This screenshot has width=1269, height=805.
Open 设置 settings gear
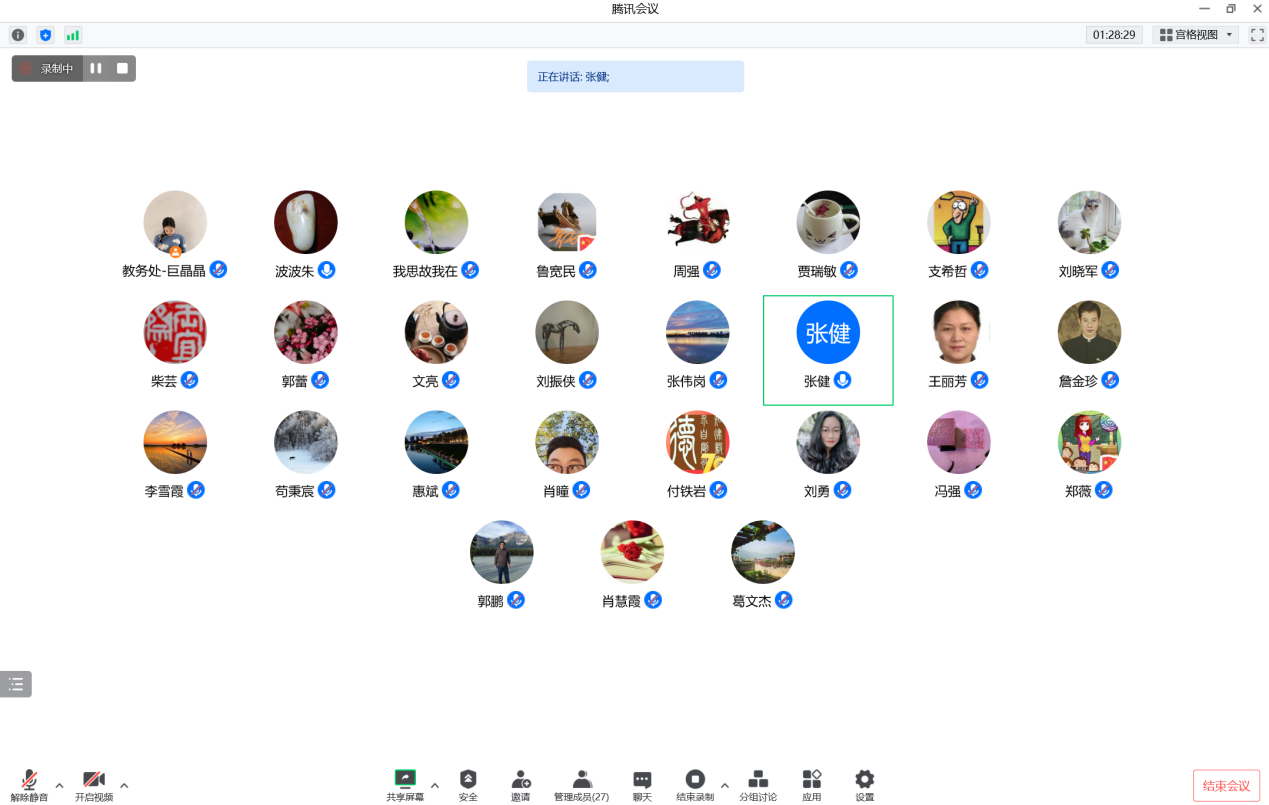[865, 785]
